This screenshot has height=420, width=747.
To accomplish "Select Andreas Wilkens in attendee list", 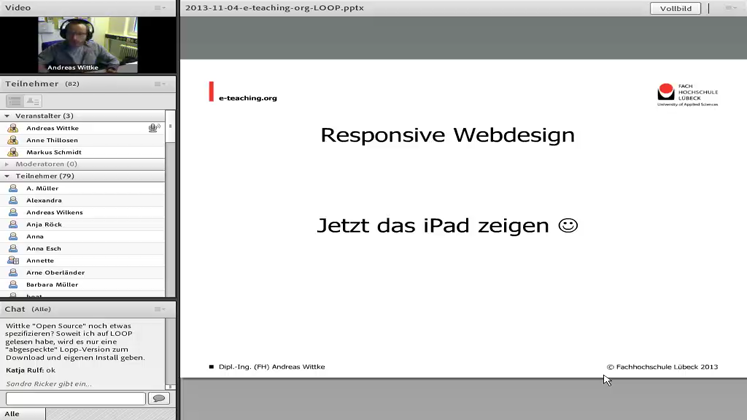I will pos(55,212).
